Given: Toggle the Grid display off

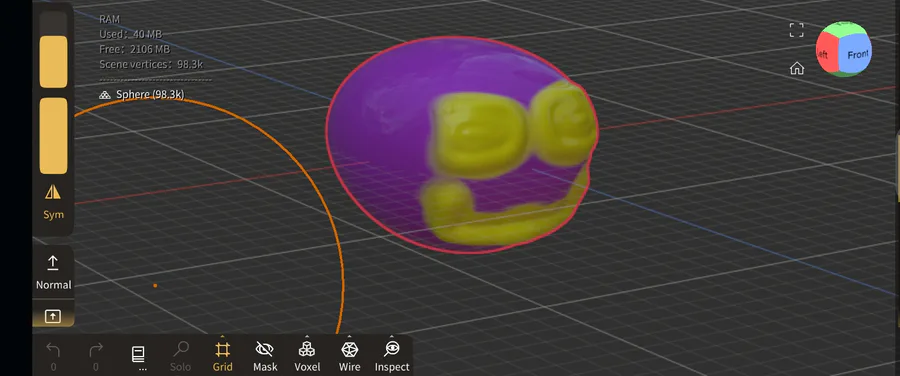Looking at the screenshot, I should [x=223, y=355].
